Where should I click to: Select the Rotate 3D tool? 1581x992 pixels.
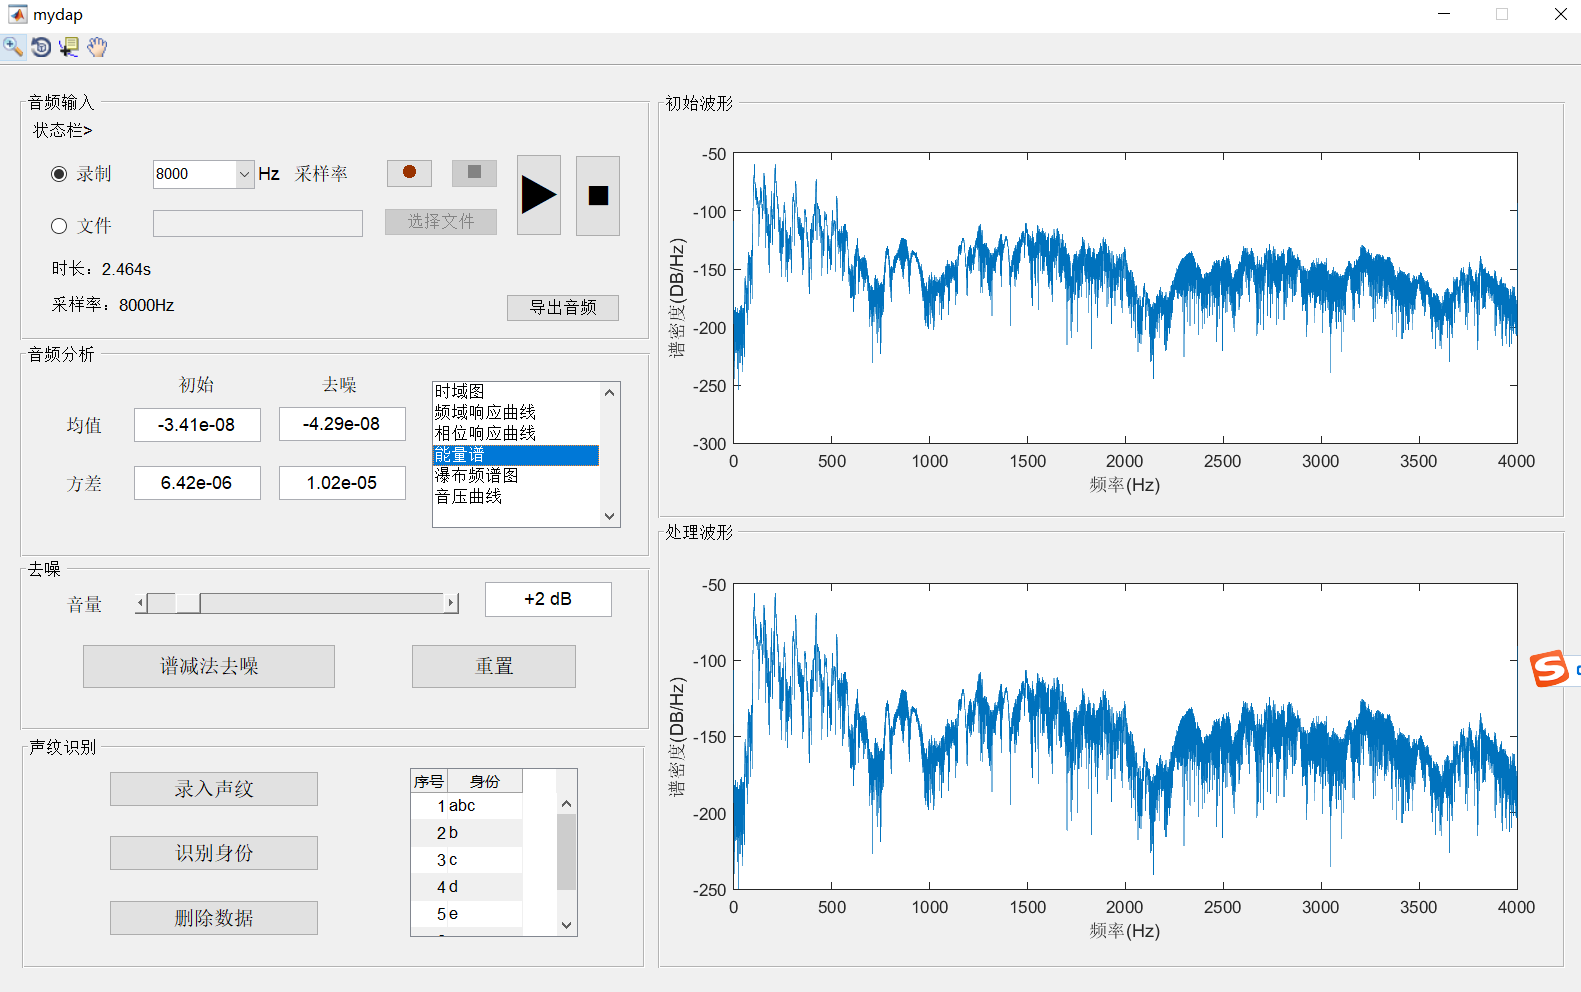[41, 47]
